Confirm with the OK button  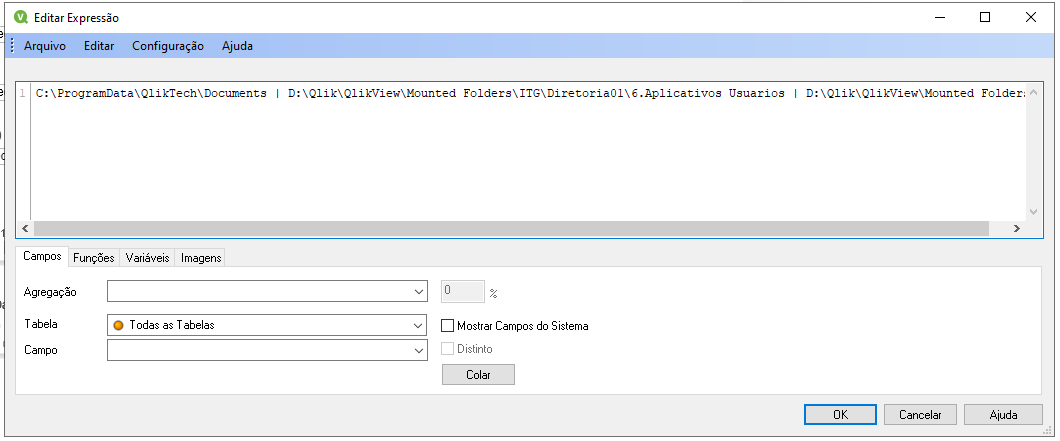click(x=840, y=415)
